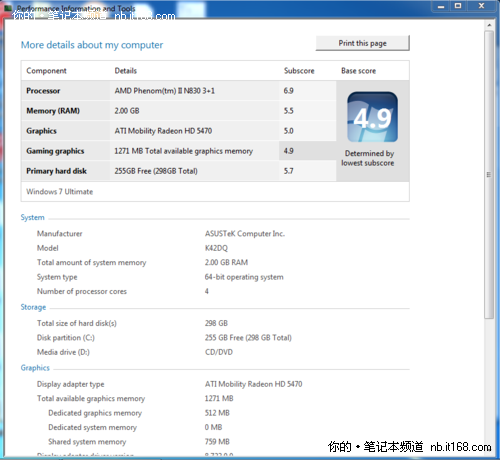Click the Processor subscore 6.9
Viewport: 500px width, 460px height.
pyautogui.click(x=289, y=91)
